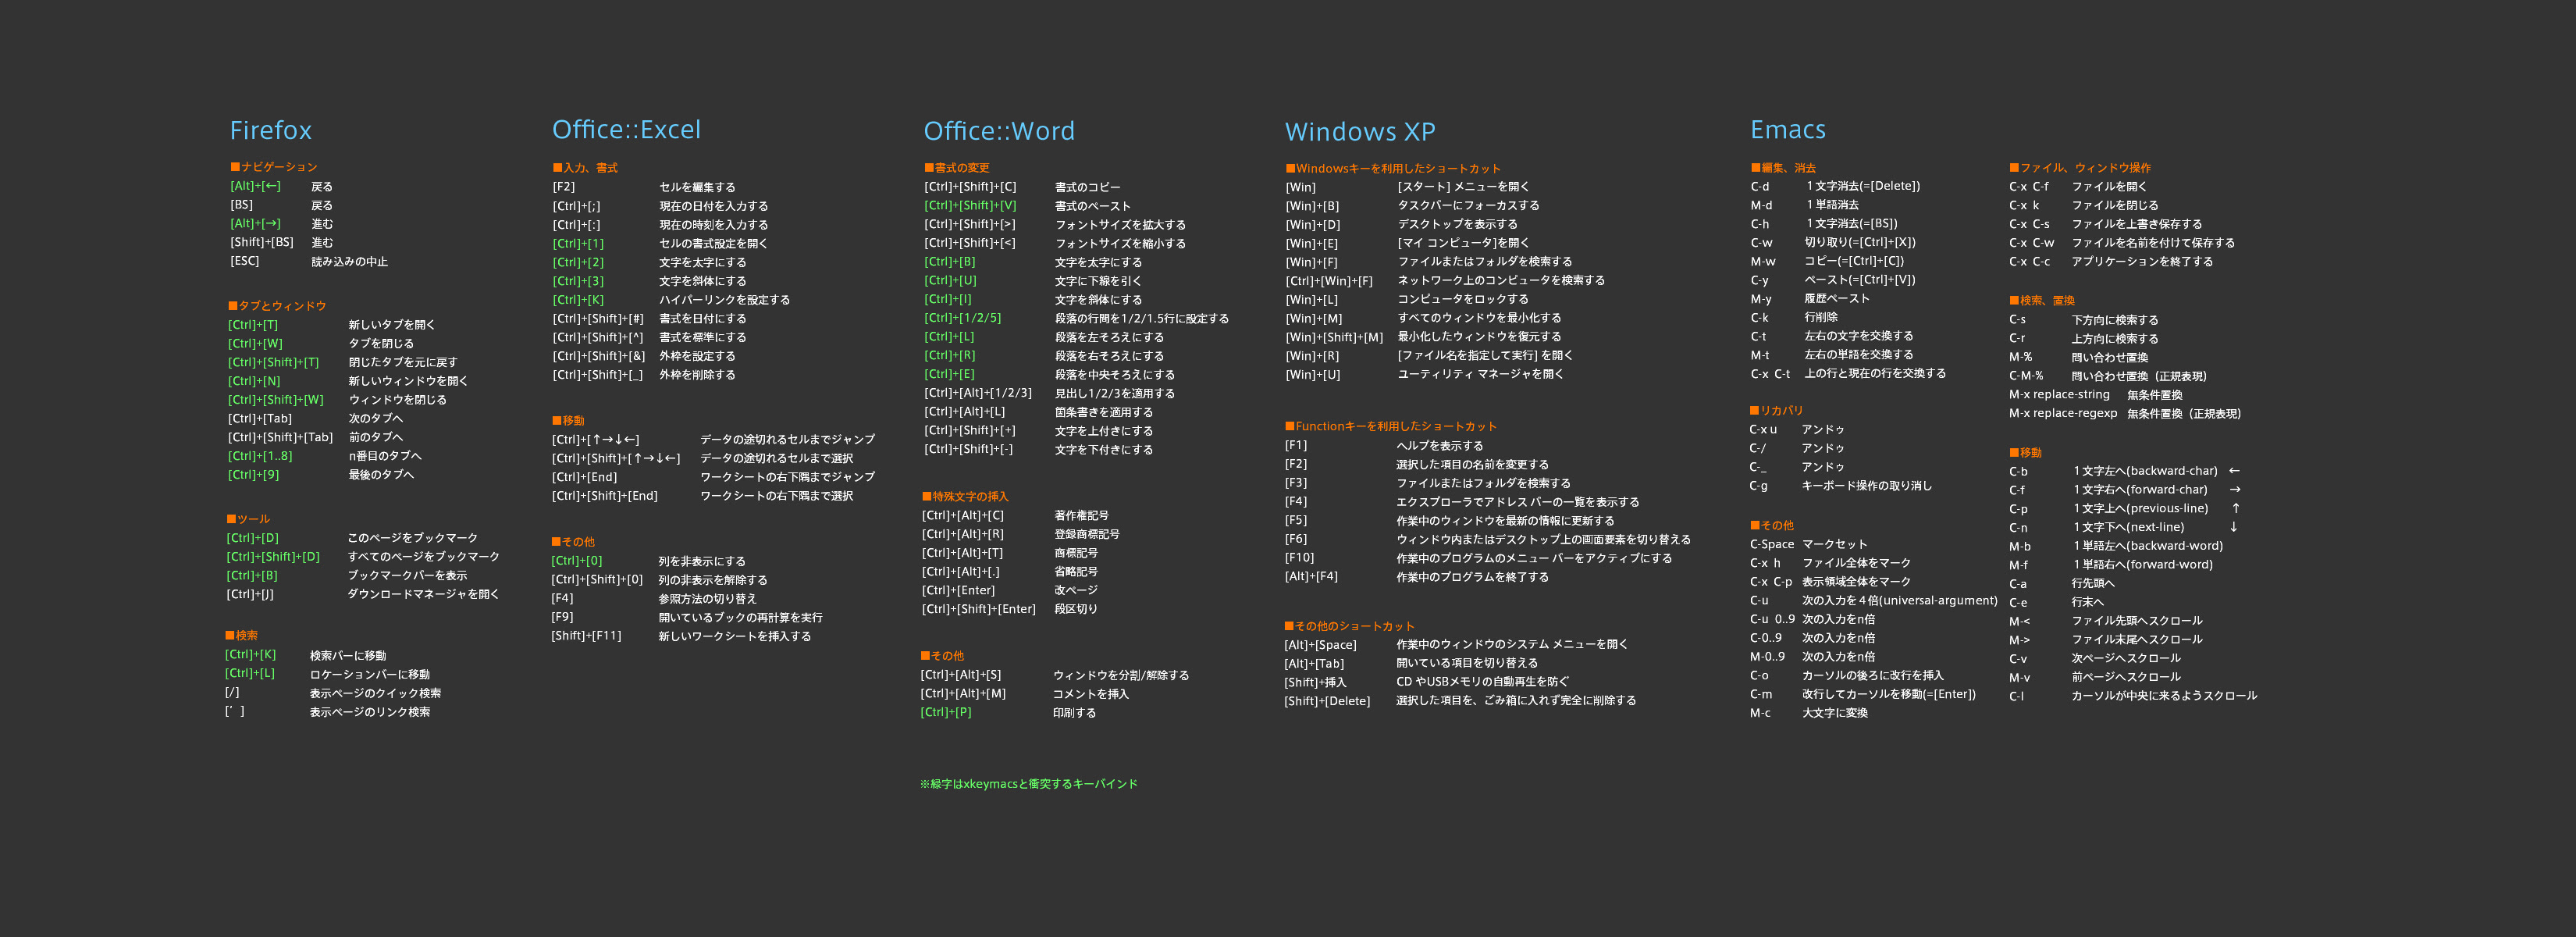Click the 'Firefox' section heading

click(270, 130)
